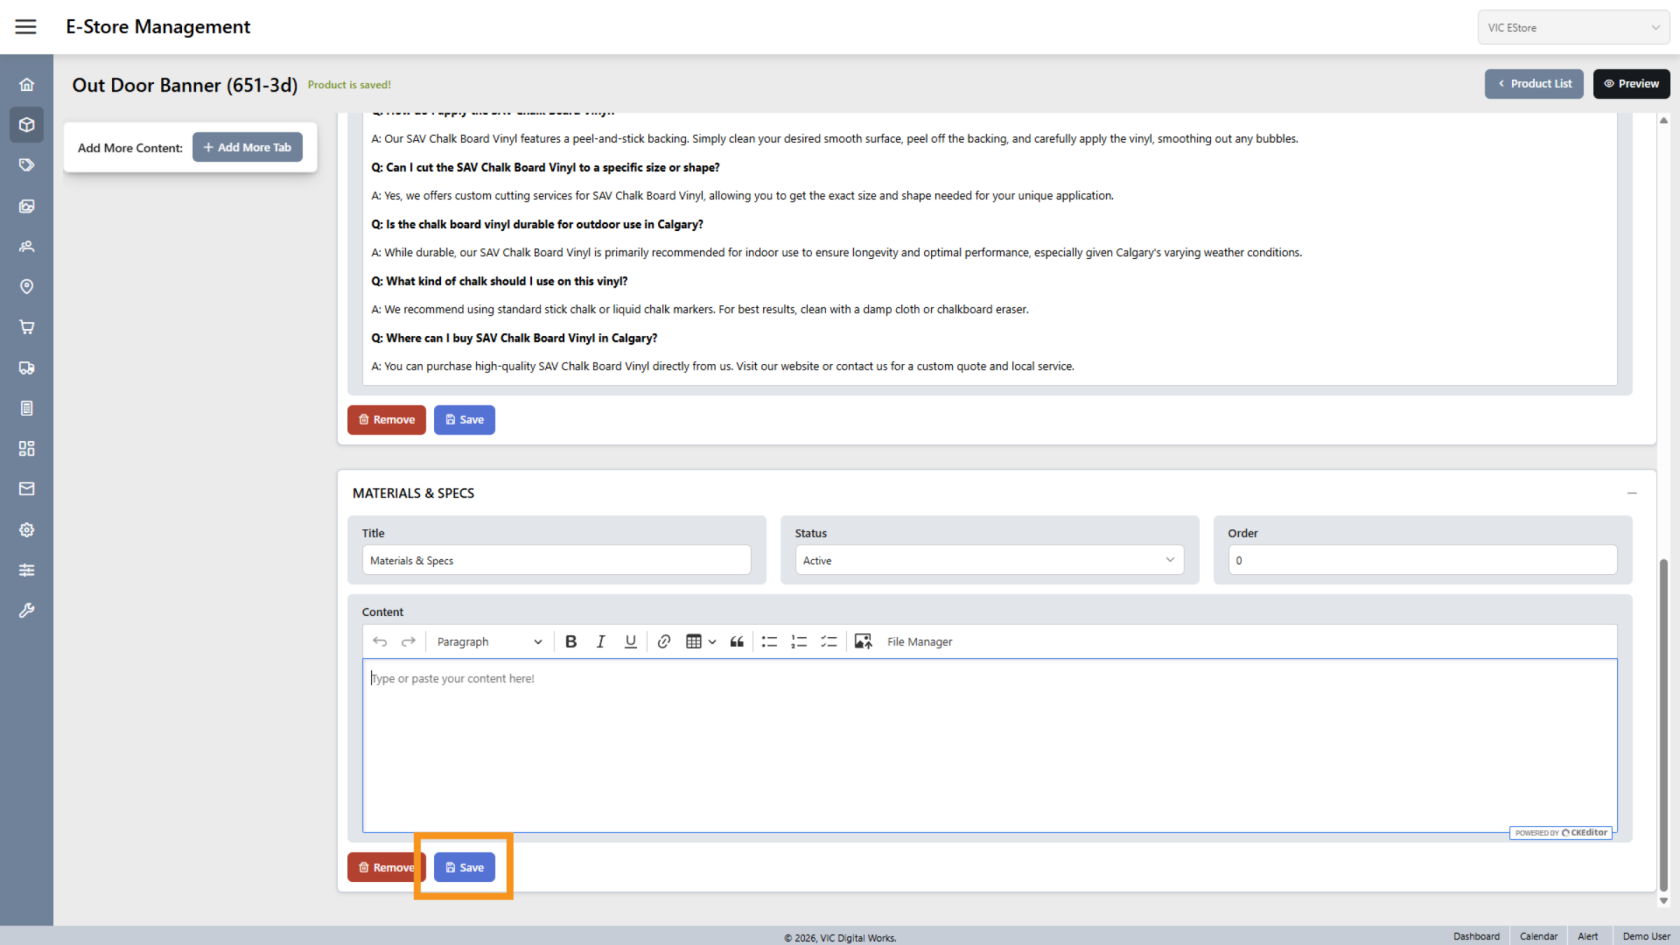The image size is (1680, 945).
Task: Insert a link using link icon
Action: [x=664, y=642]
